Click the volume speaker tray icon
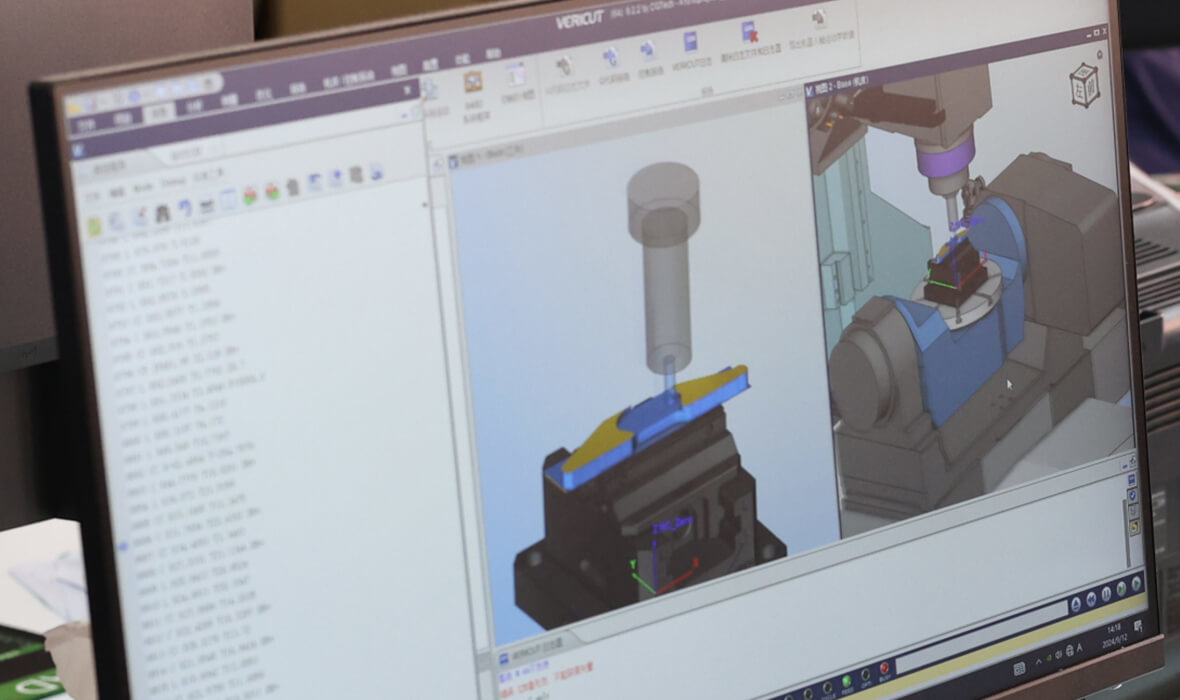Image resolution: width=1180 pixels, height=700 pixels. (1058, 655)
